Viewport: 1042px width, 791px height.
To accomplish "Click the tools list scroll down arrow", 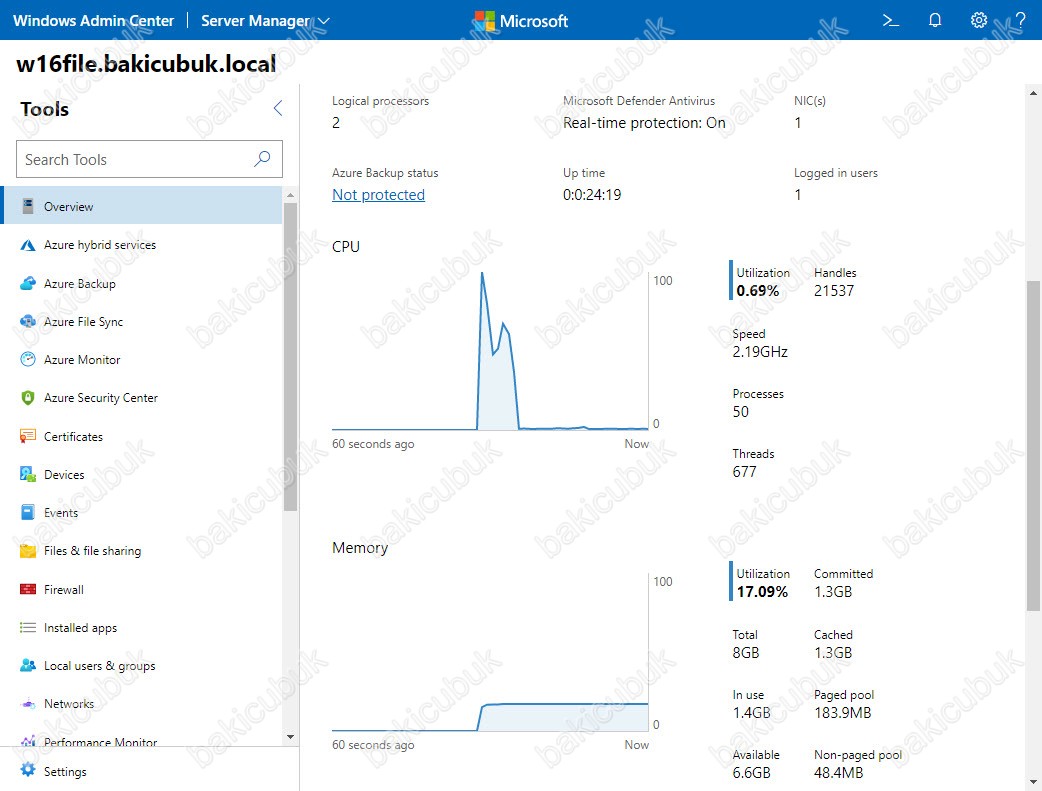I will (x=290, y=736).
